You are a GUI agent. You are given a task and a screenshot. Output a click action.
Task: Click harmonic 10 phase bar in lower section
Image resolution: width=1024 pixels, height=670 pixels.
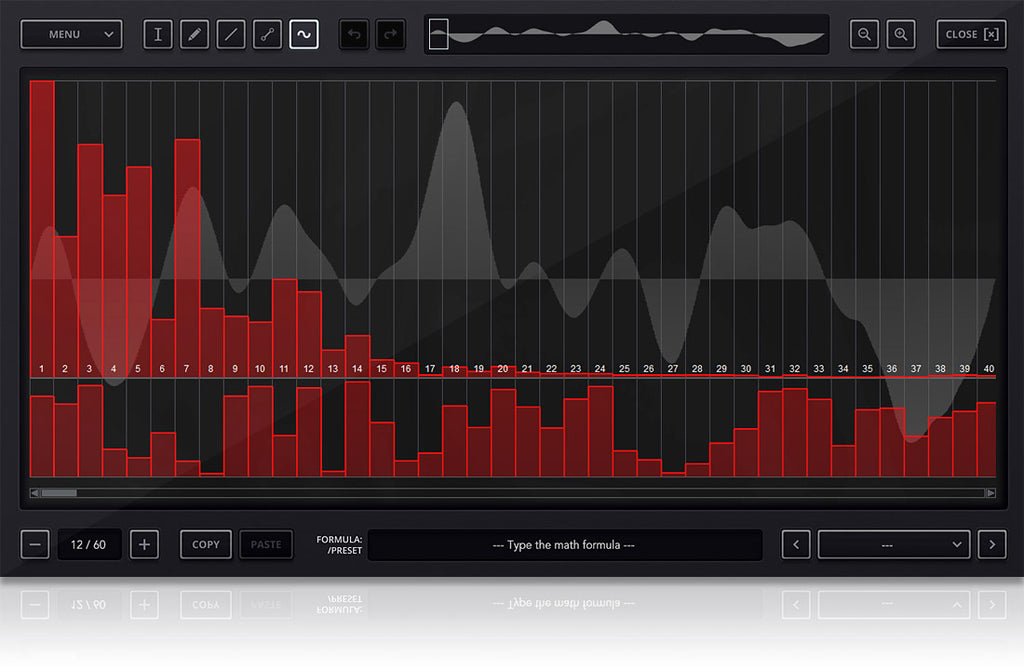pyautogui.click(x=261, y=431)
